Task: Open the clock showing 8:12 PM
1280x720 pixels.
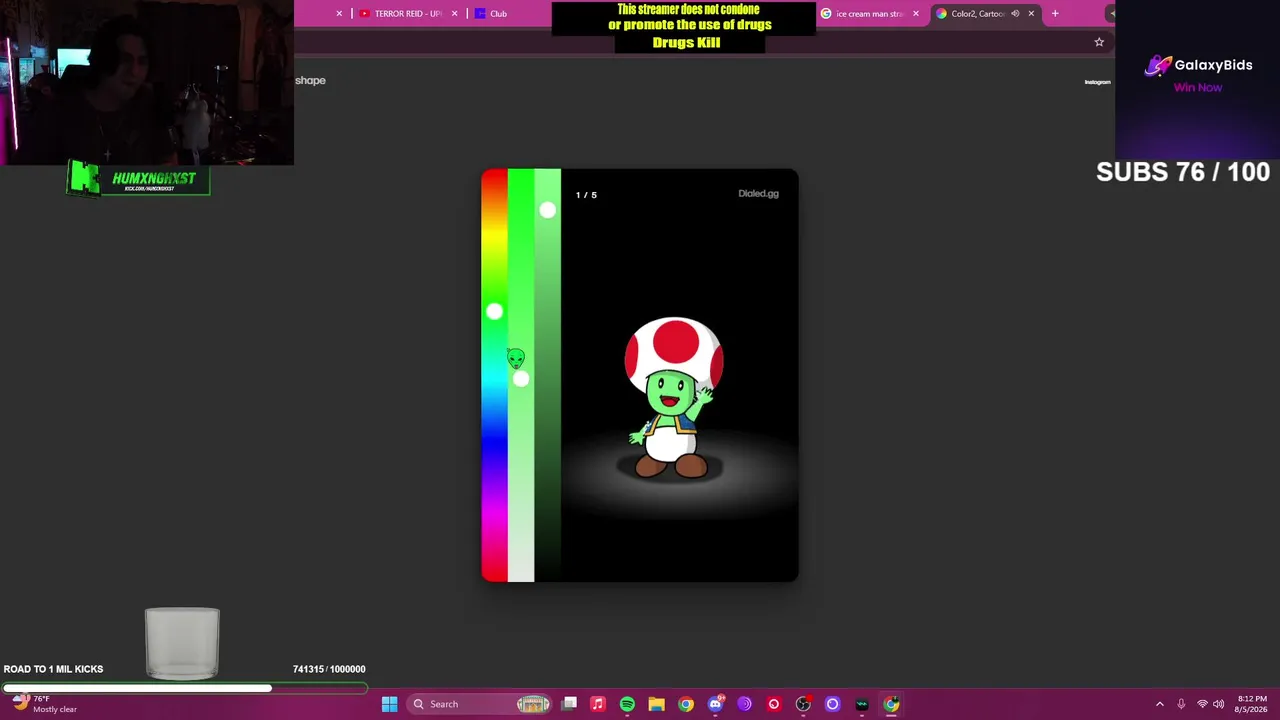Action: pos(1252,704)
